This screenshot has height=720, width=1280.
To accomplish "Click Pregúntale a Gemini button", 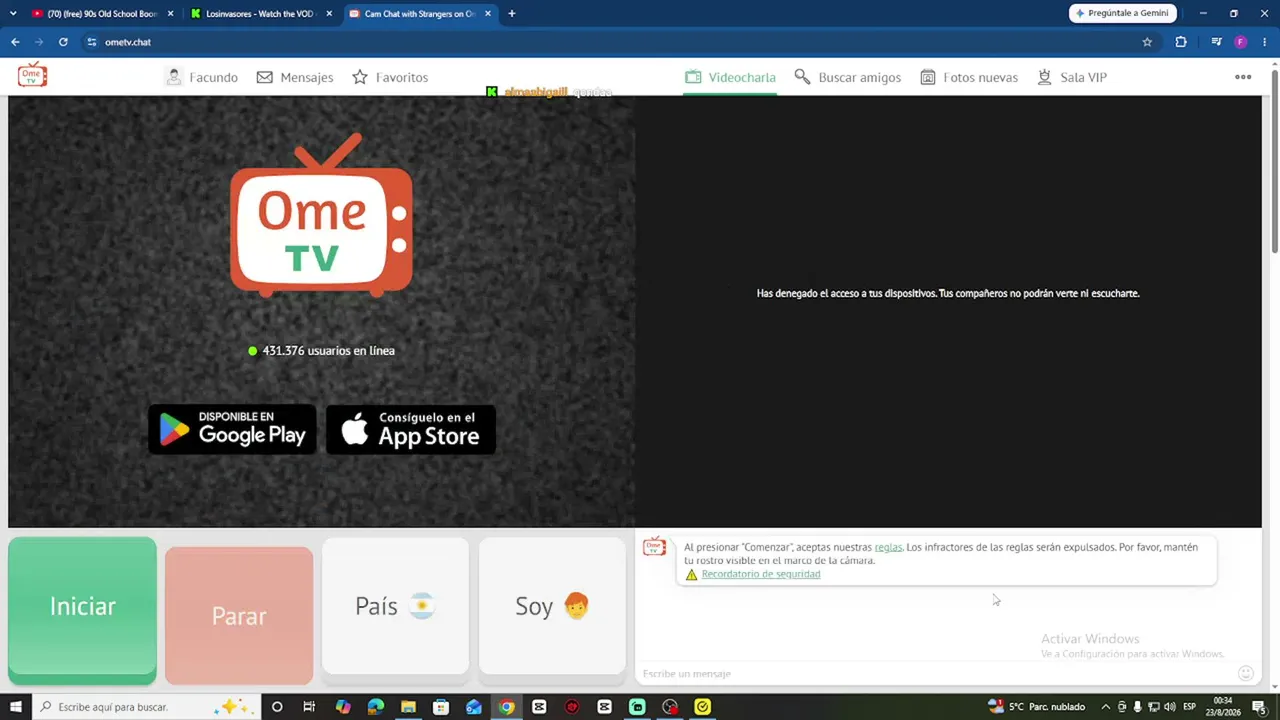I will pyautogui.click(x=1122, y=13).
